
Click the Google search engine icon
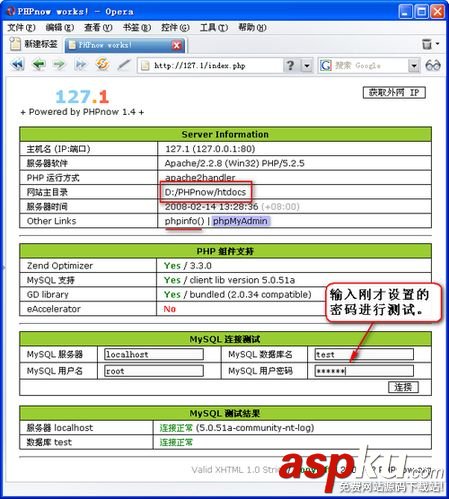pyautogui.click(x=326, y=65)
